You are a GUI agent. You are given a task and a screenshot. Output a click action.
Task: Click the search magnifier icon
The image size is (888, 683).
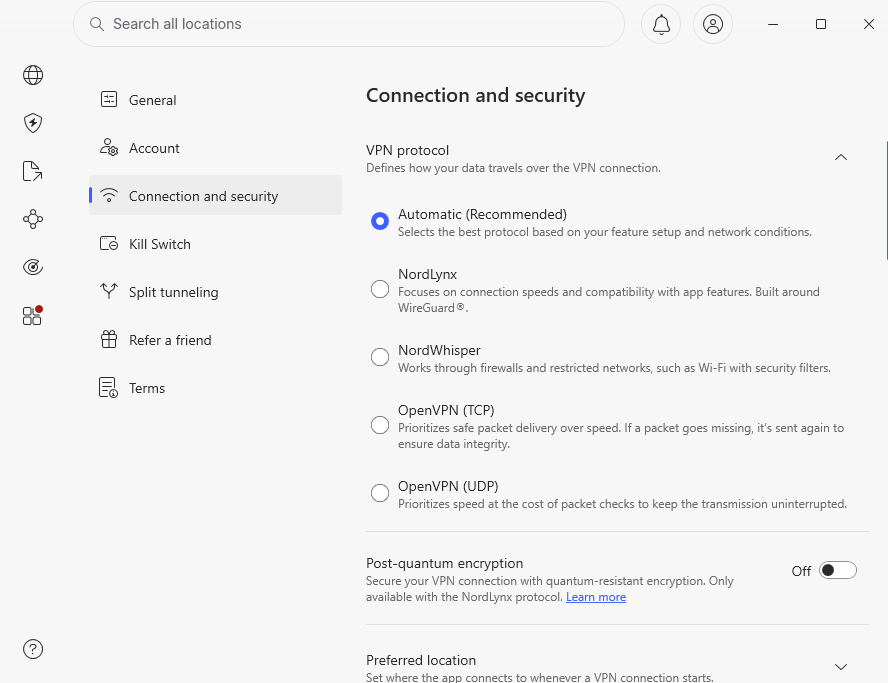(x=97, y=24)
